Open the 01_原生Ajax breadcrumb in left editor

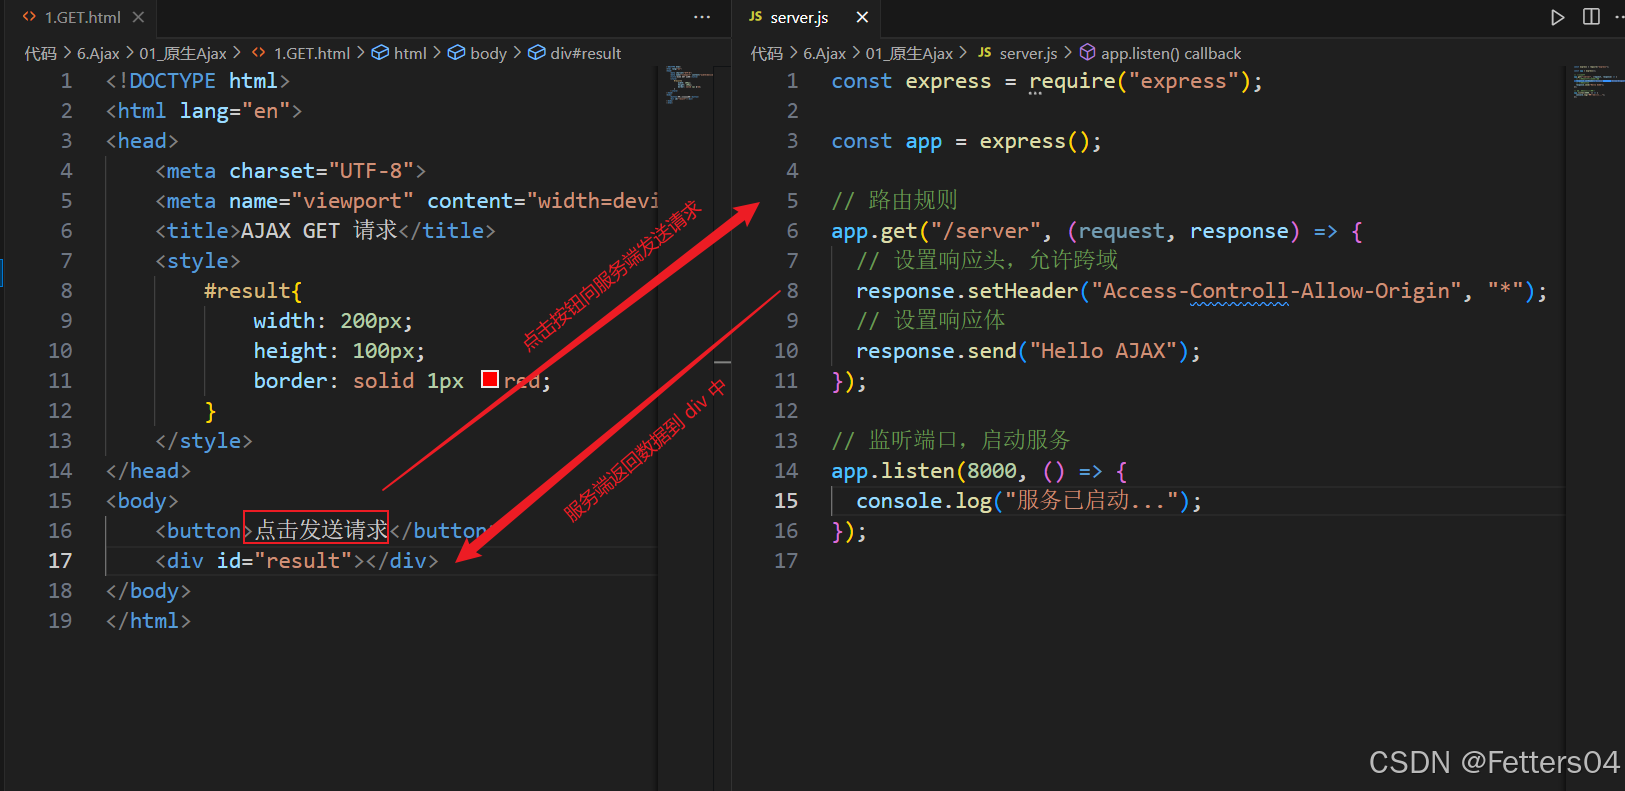coord(183,53)
